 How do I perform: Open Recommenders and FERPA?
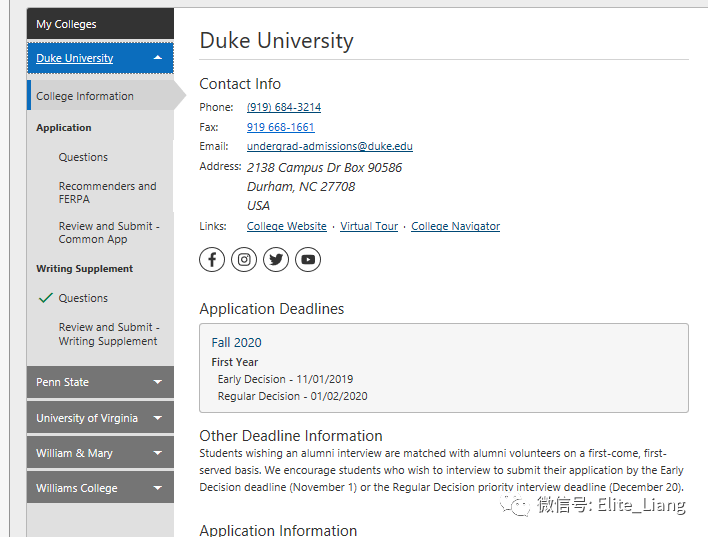(x=107, y=192)
